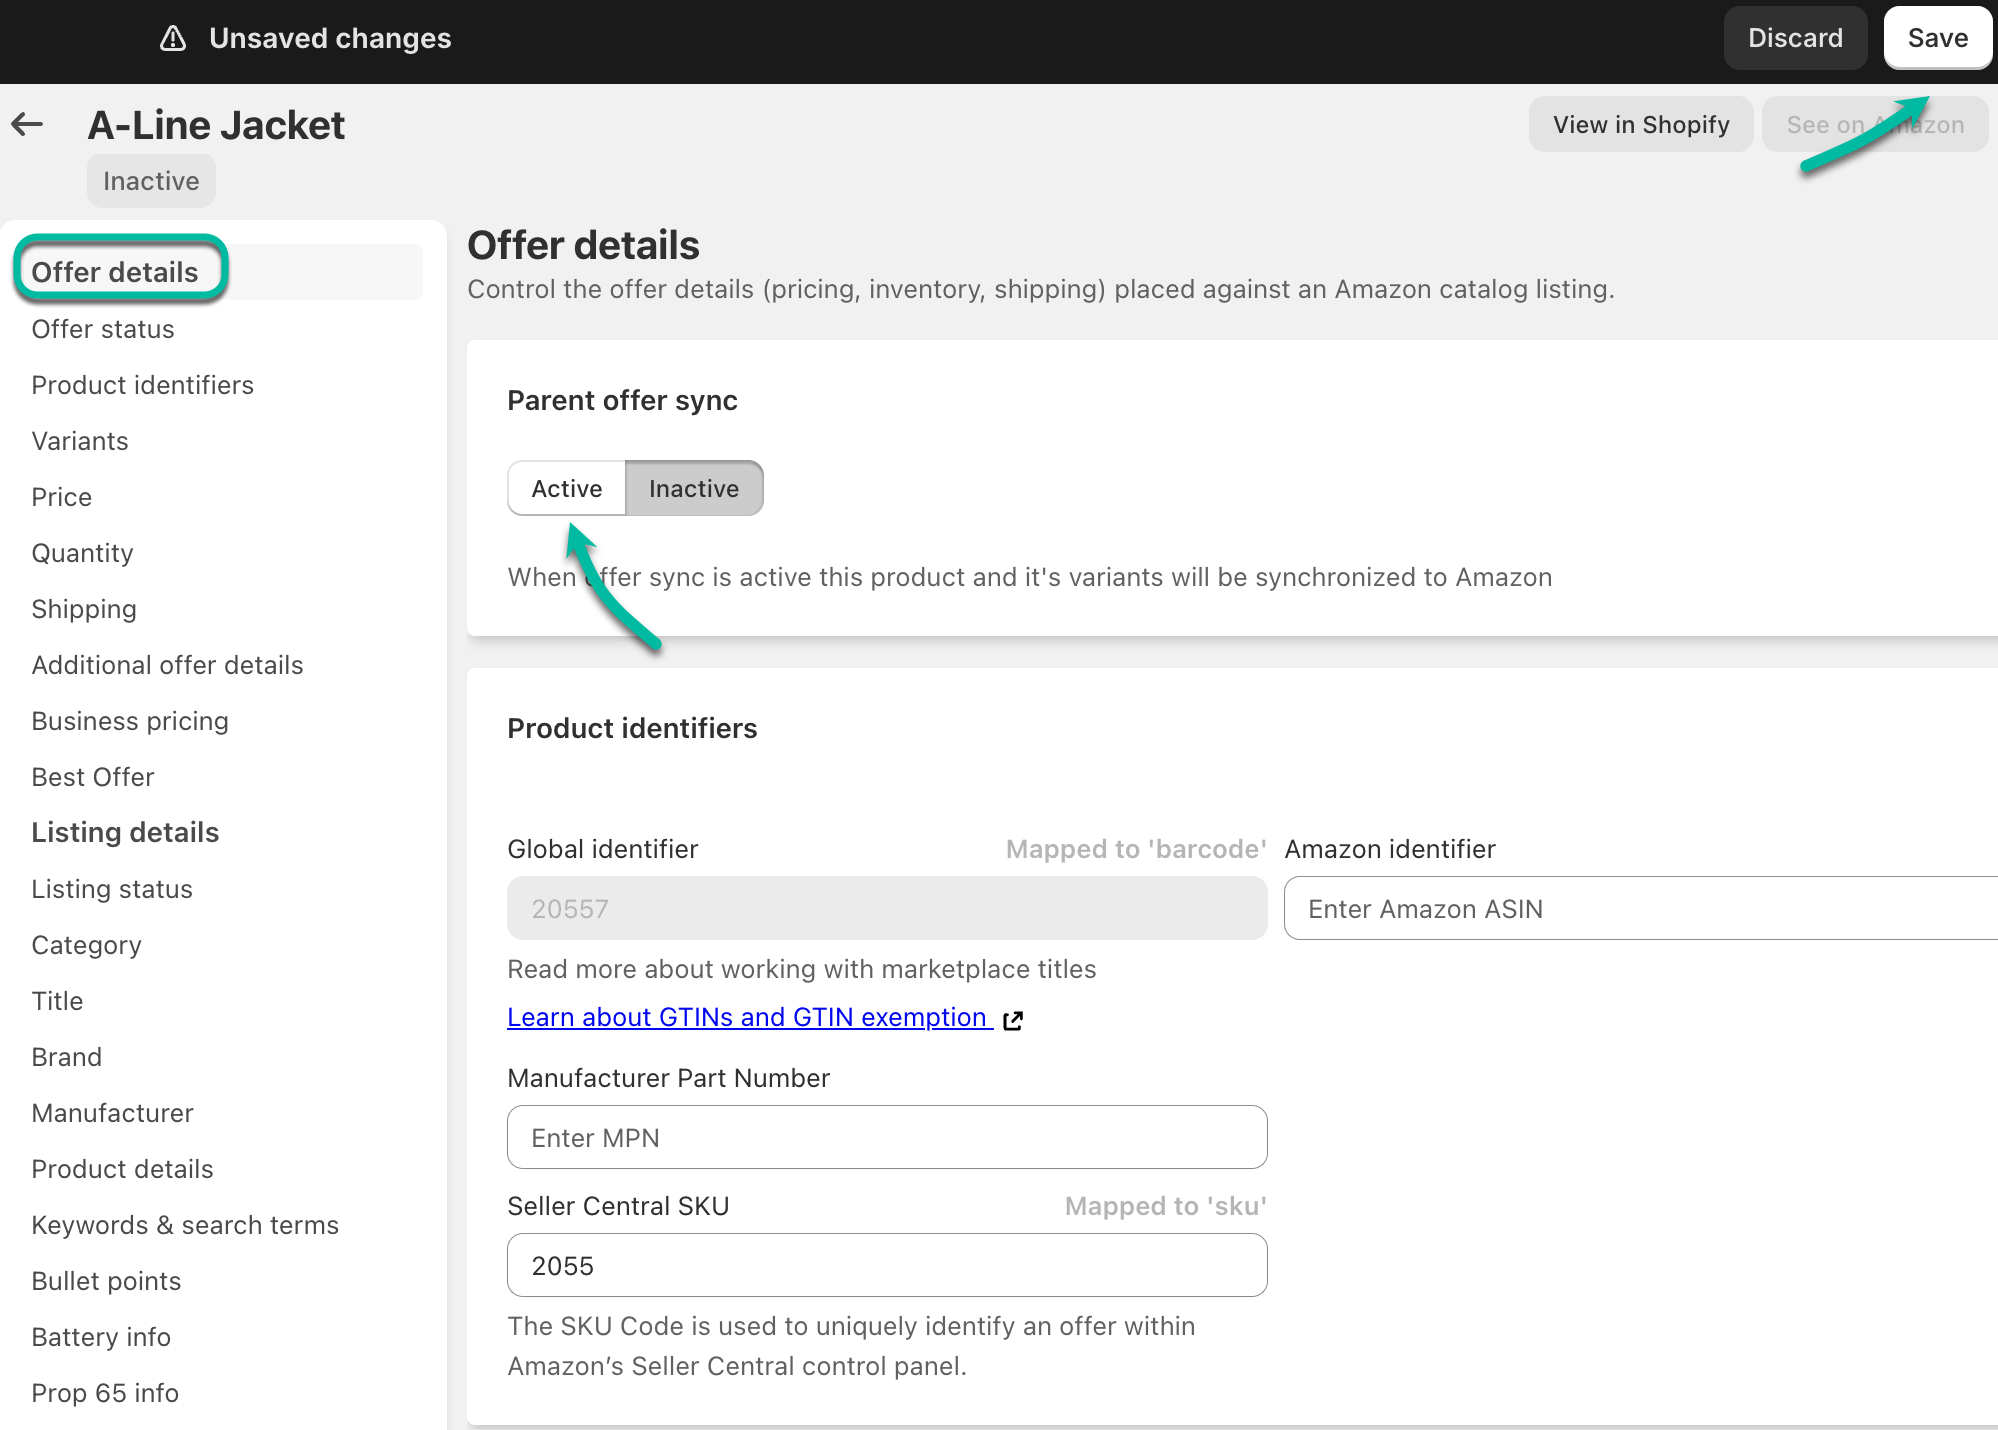Click the external link icon beside GTIN link
1998x1430 pixels.
(x=1013, y=1019)
